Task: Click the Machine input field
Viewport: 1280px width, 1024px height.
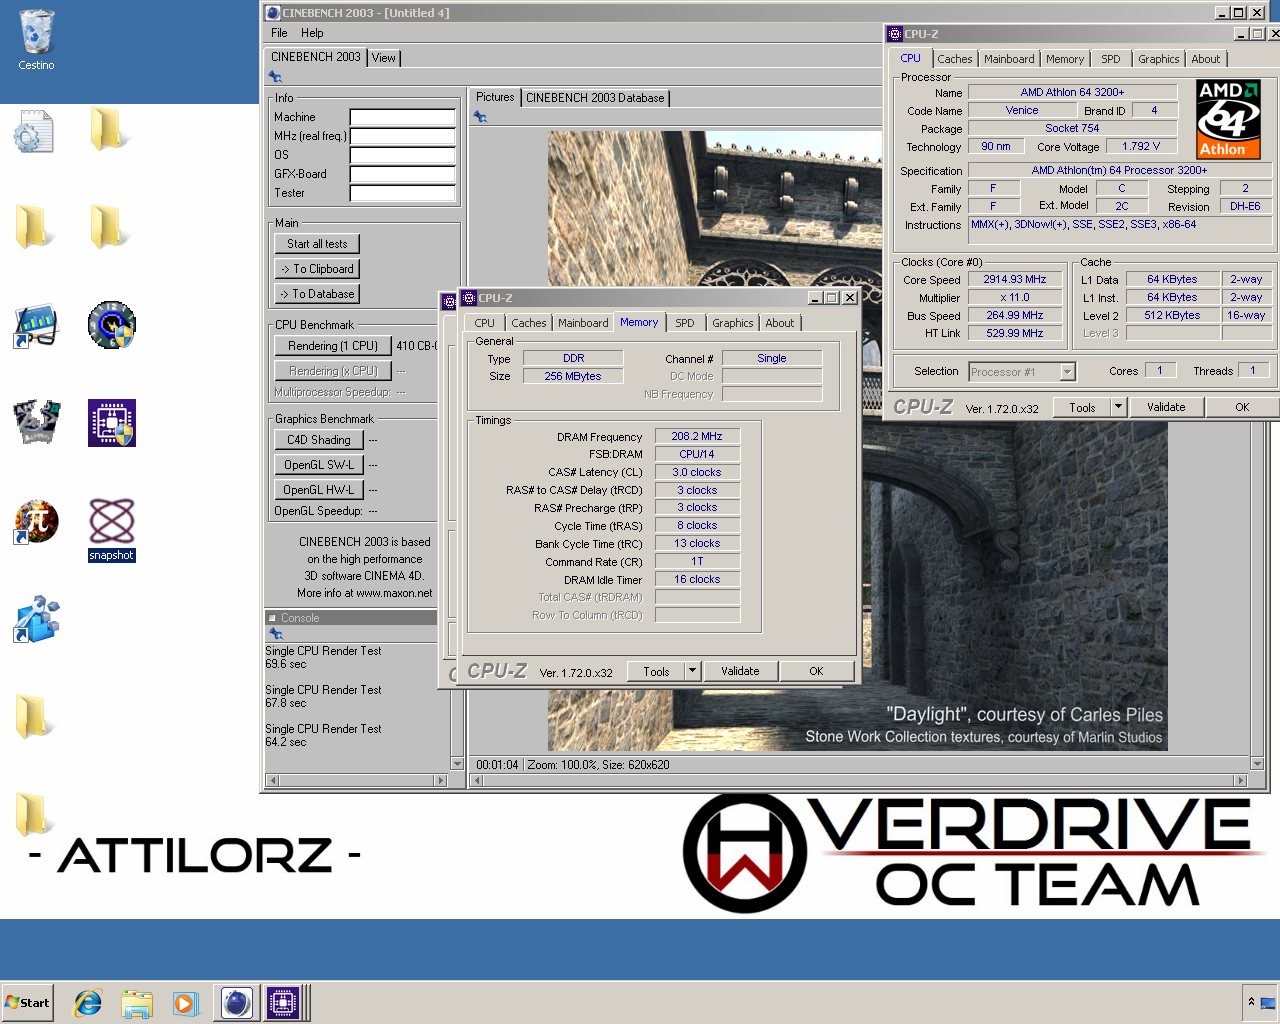Action: pyautogui.click(x=402, y=117)
